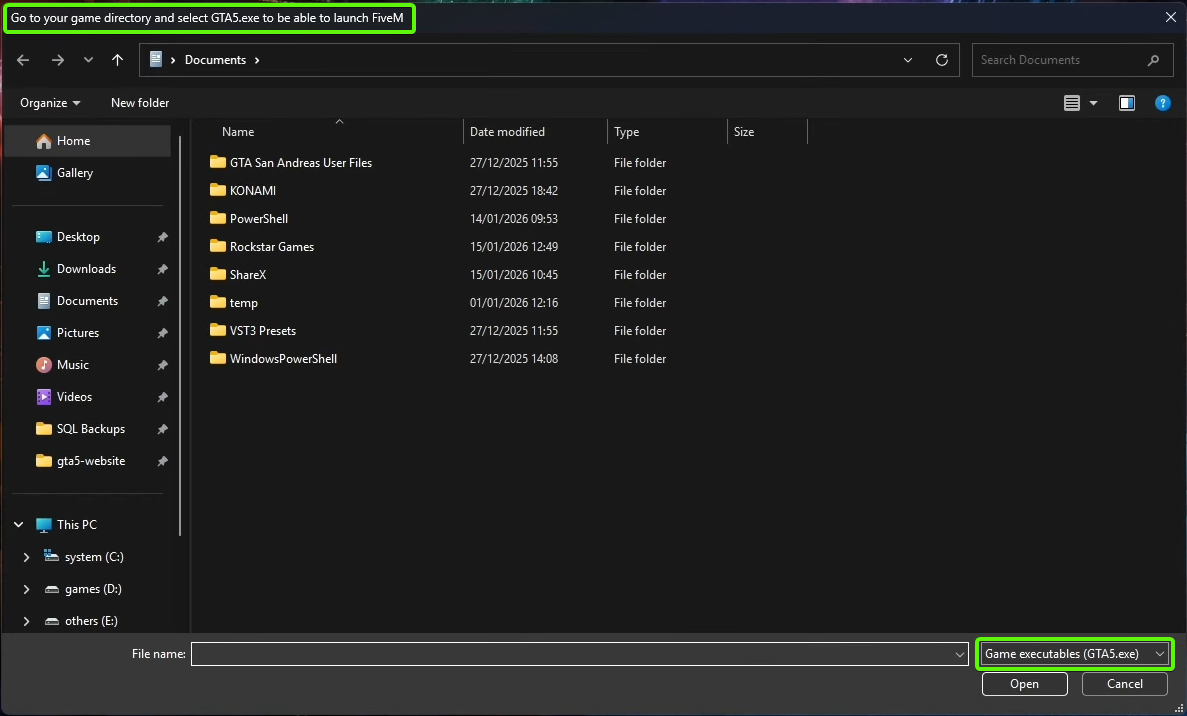Viewport: 1187px width, 716px height.
Task: Open Videos in the sidebar
Action: pos(74,397)
